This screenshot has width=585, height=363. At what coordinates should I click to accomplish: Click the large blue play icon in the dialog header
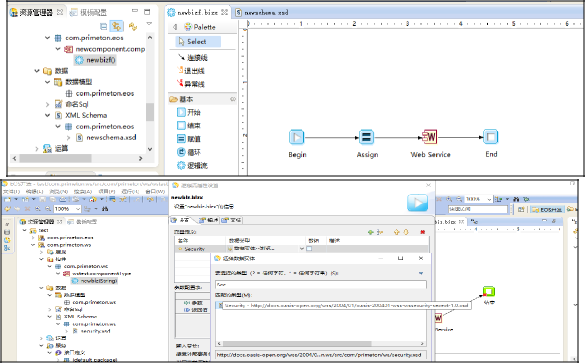click(417, 203)
